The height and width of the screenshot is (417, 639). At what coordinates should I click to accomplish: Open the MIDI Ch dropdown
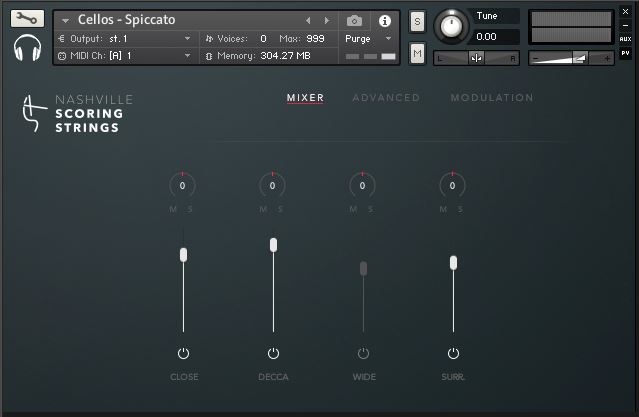(126, 56)
